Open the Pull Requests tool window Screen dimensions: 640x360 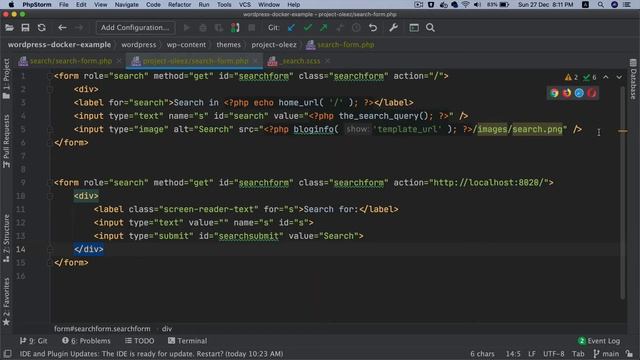click(6, 141)
